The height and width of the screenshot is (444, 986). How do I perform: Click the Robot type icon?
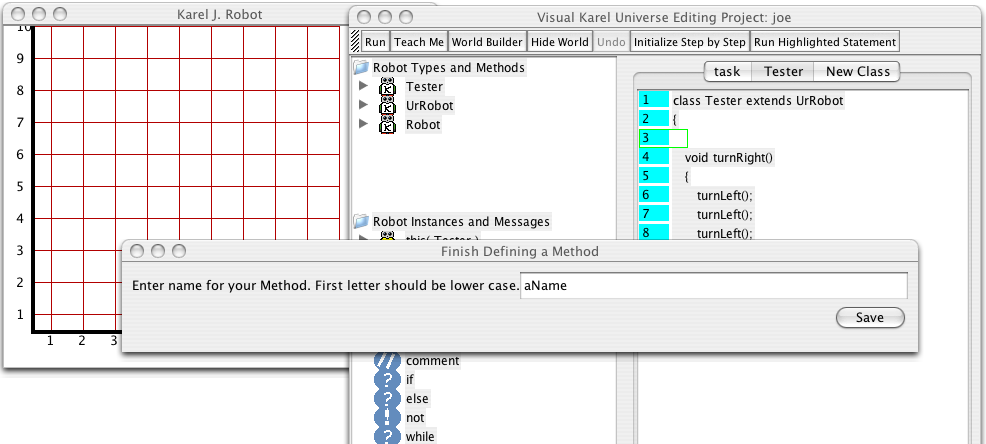point(387,125)
